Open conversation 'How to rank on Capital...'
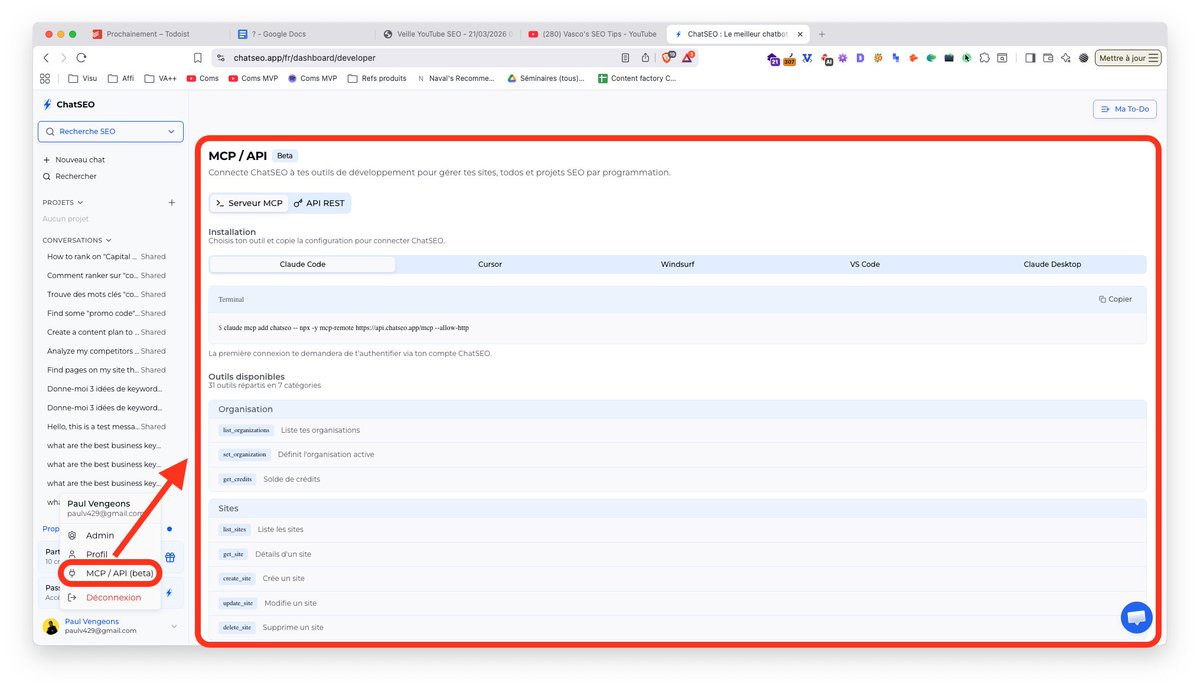Screen dimensions: 1200x689 (107, 257)
